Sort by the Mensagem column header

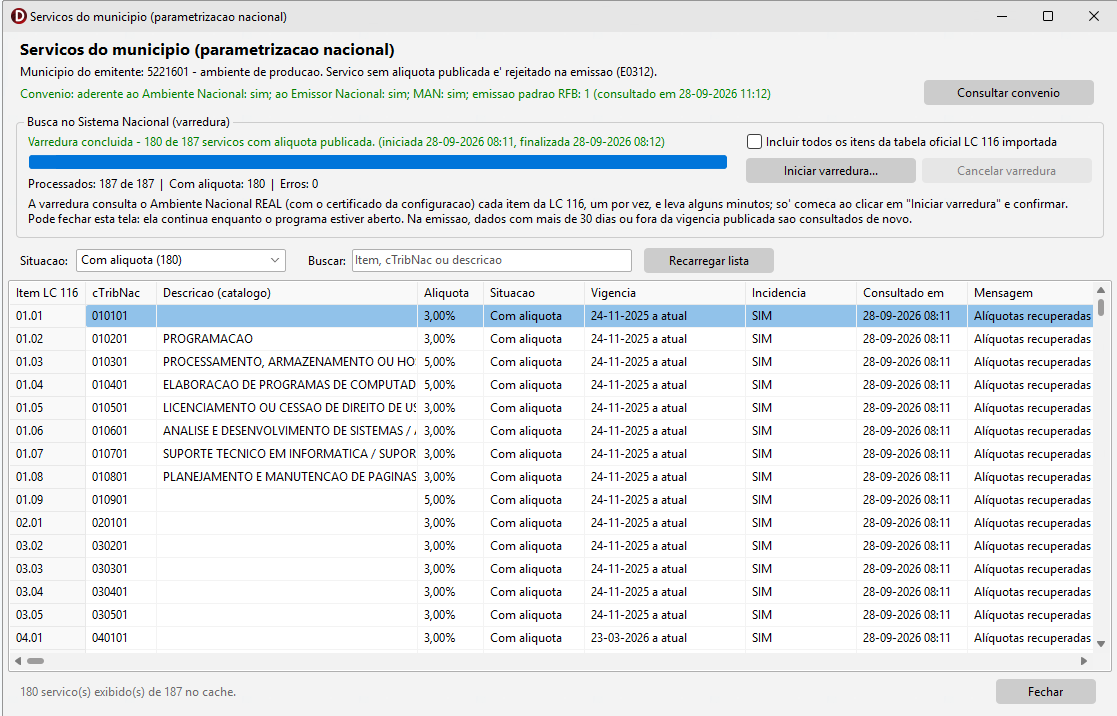pyautogui.click(x=1030, y=293)
